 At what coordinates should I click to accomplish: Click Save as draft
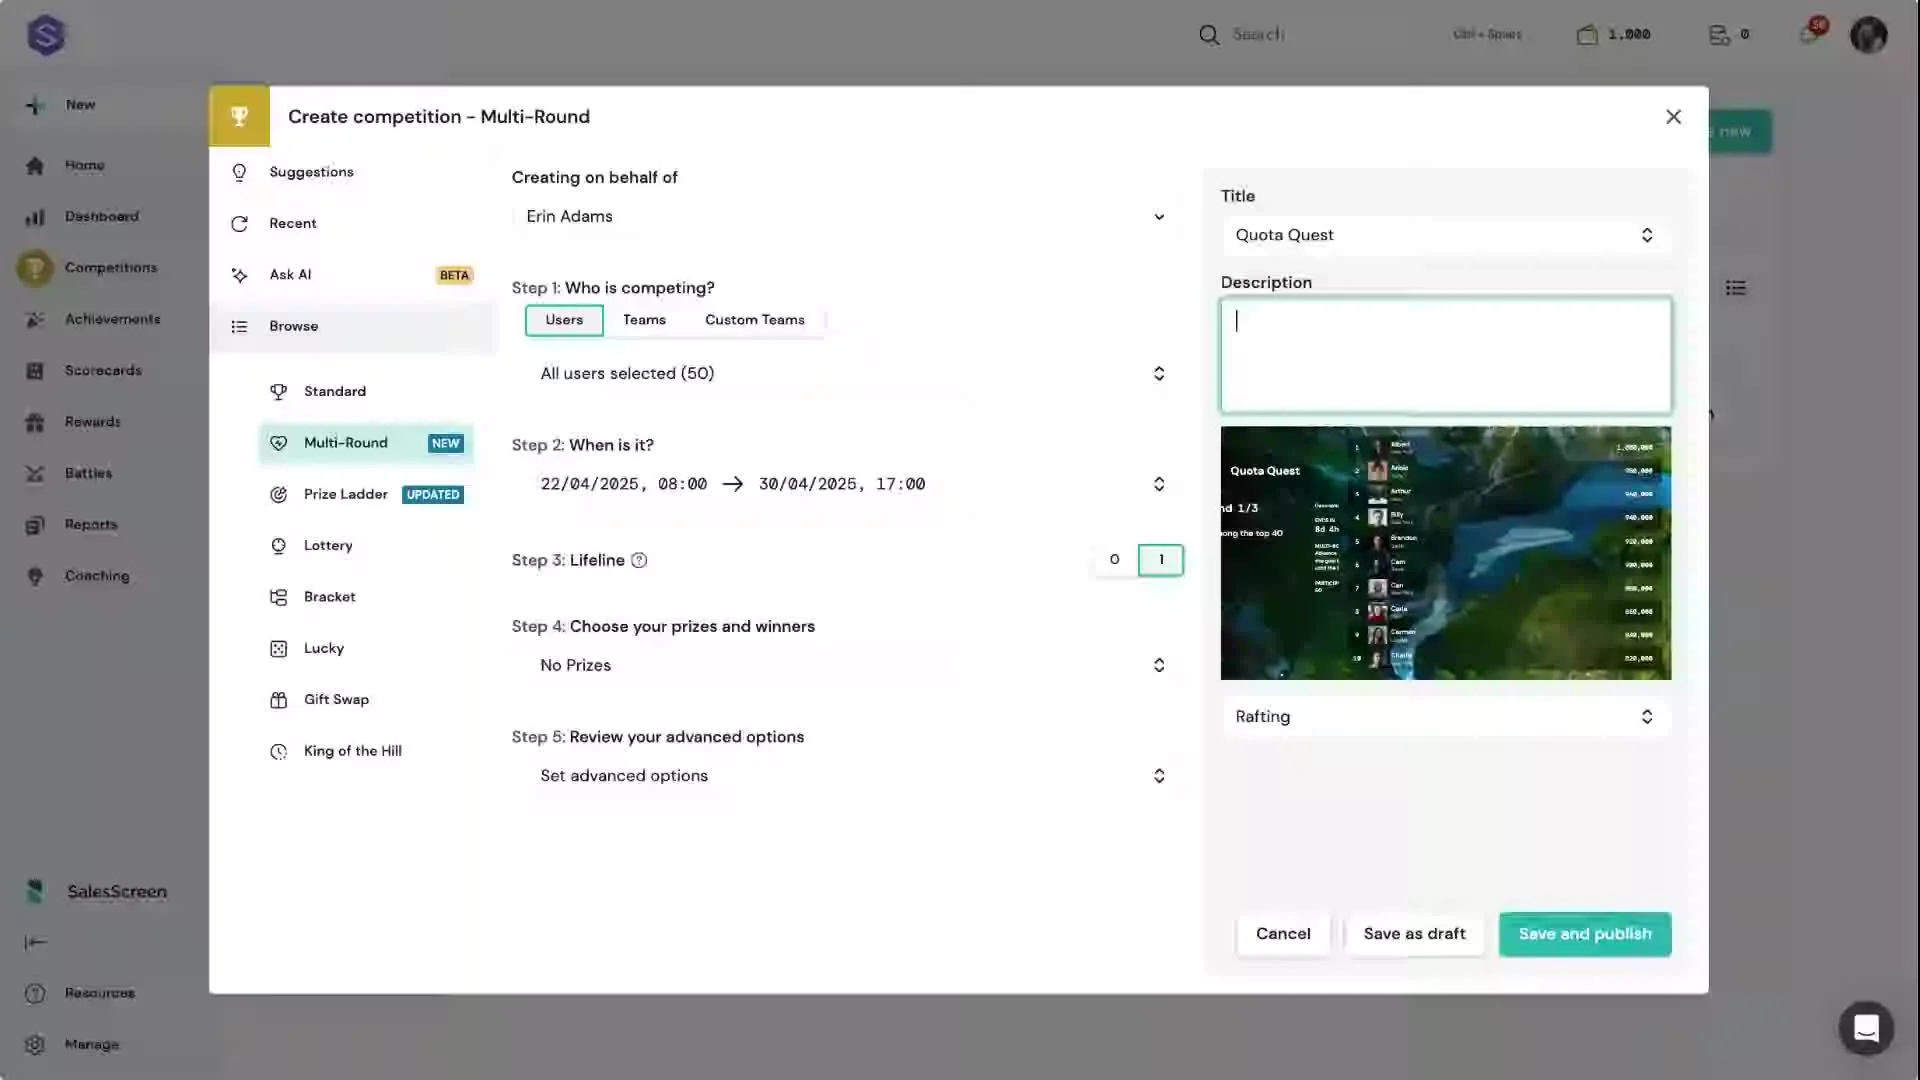1414,934
